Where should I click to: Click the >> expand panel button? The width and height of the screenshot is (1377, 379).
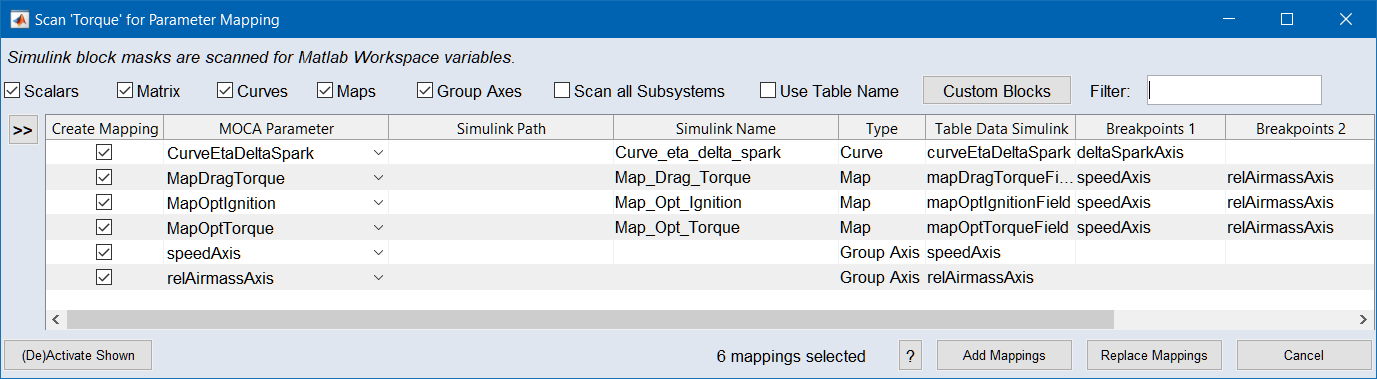pyautogui.click(x=22, y=130)
